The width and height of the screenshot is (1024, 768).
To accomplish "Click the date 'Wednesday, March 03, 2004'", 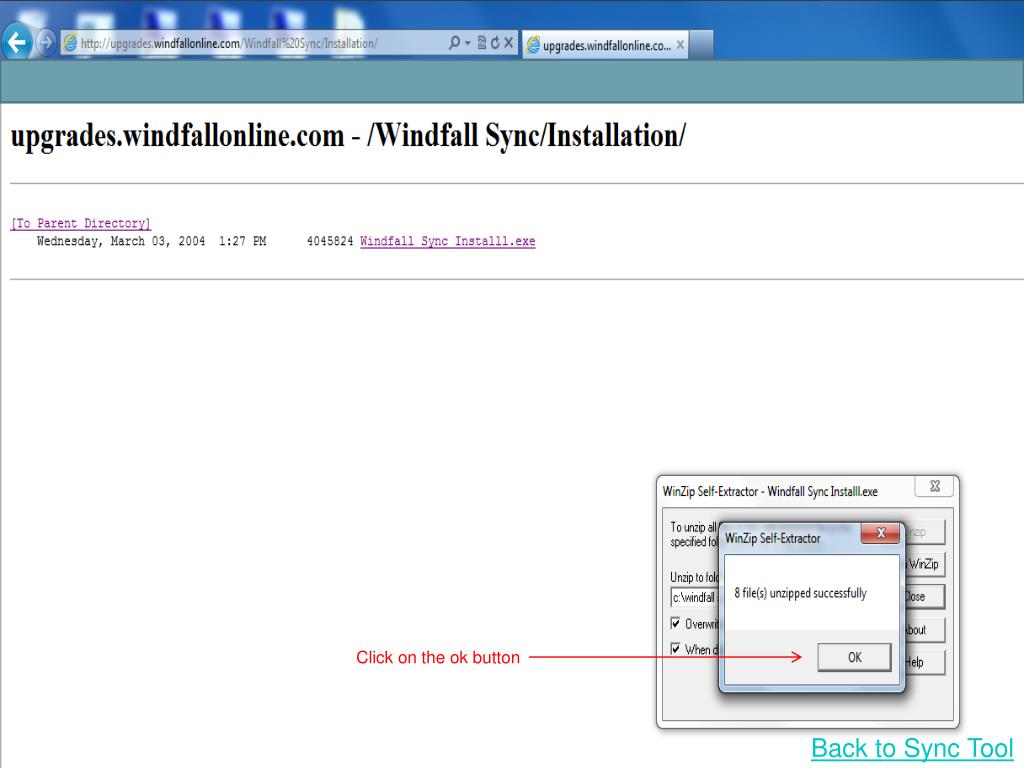I will [x=121, y=241].
